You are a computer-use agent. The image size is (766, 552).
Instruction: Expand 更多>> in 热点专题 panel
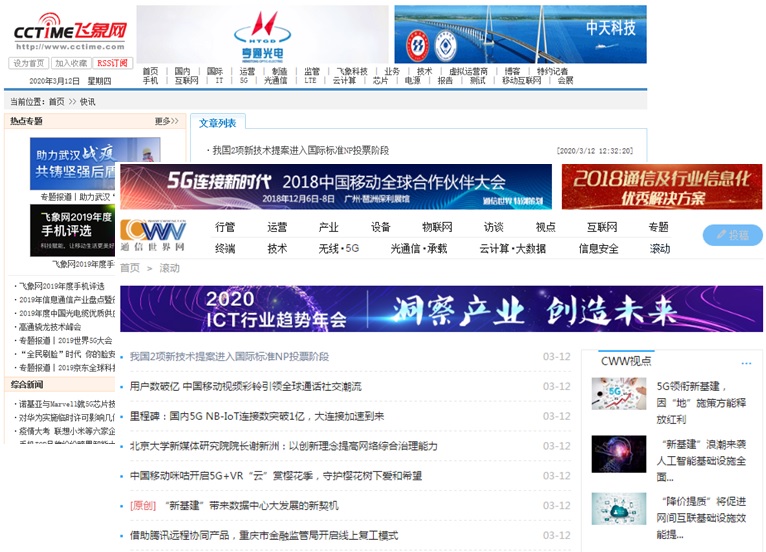tap(167, 121)
